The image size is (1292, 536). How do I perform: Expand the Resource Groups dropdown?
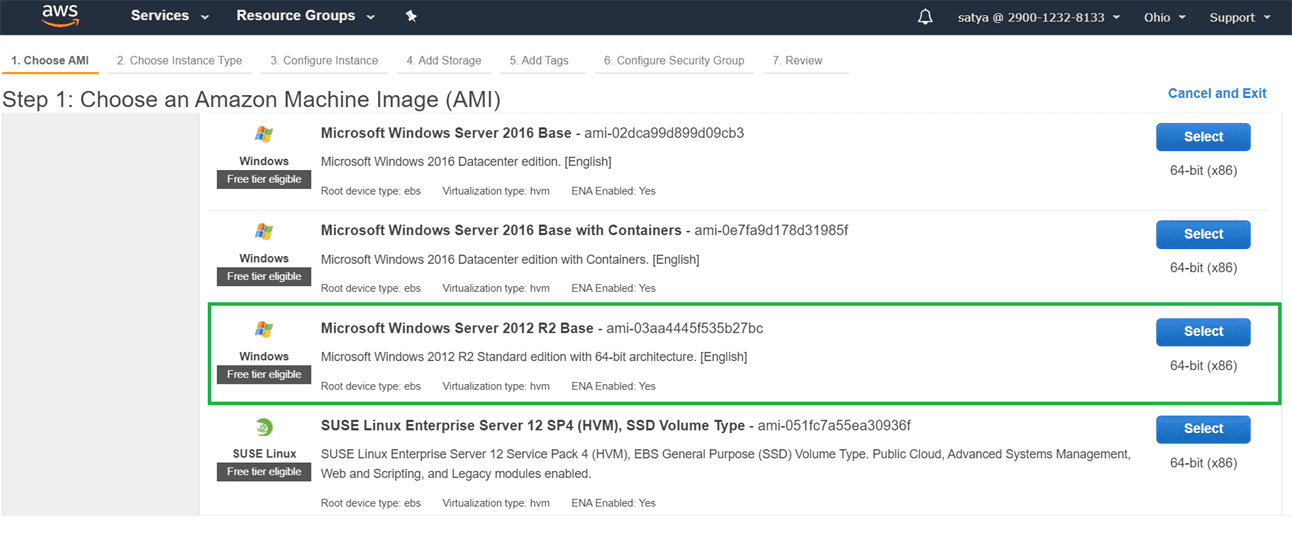click(x=305, y=16)
